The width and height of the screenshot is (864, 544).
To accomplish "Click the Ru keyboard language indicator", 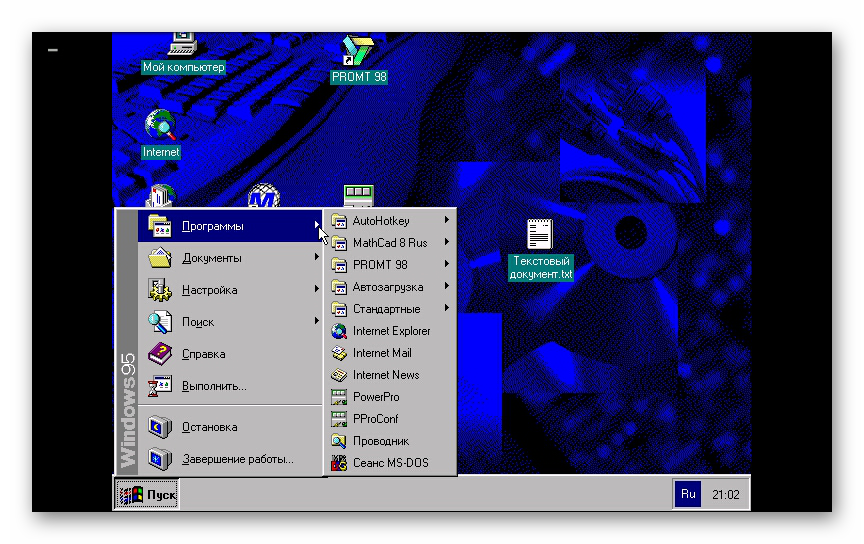I will (x=687, y=494).
